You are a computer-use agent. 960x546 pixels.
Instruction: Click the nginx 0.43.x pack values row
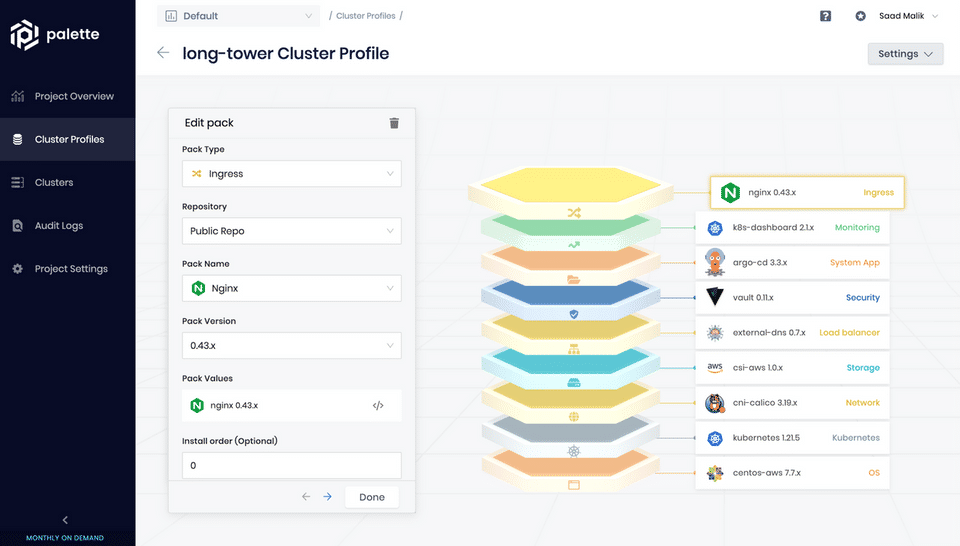[291, 405]
